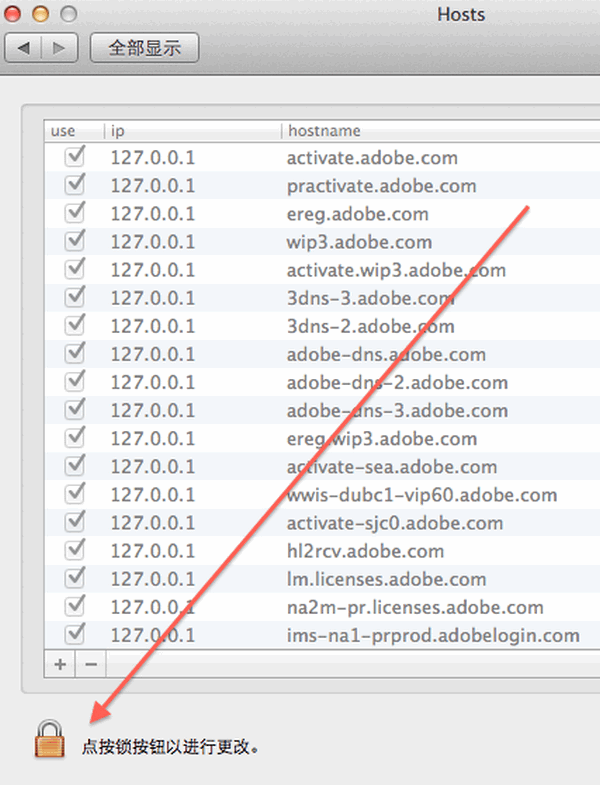Select hostname 3dns-3.adobe.com
This screenshot has height=785, width=600.
click(x=371, y=298)
